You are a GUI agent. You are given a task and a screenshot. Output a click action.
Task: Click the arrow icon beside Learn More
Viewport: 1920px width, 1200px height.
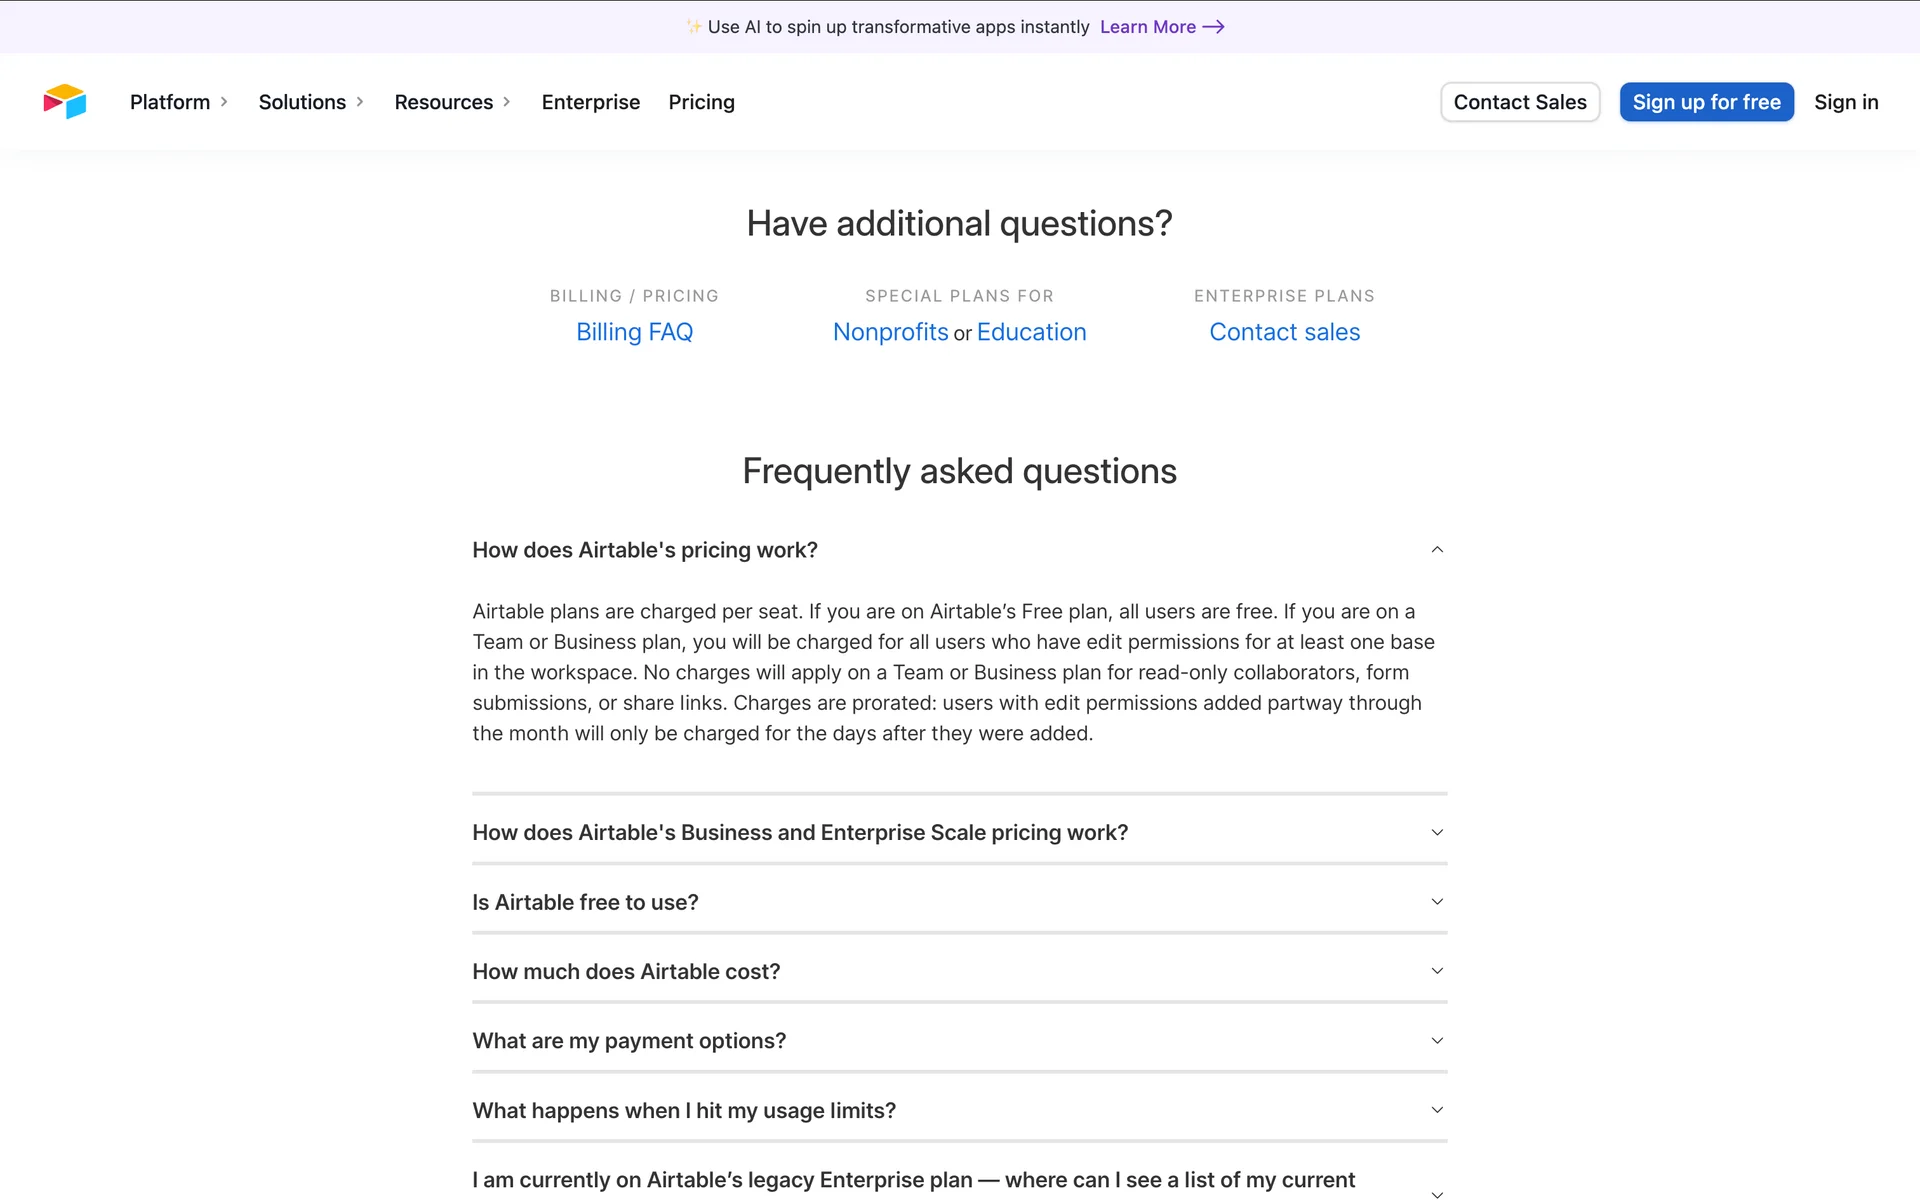point(1213,27)
